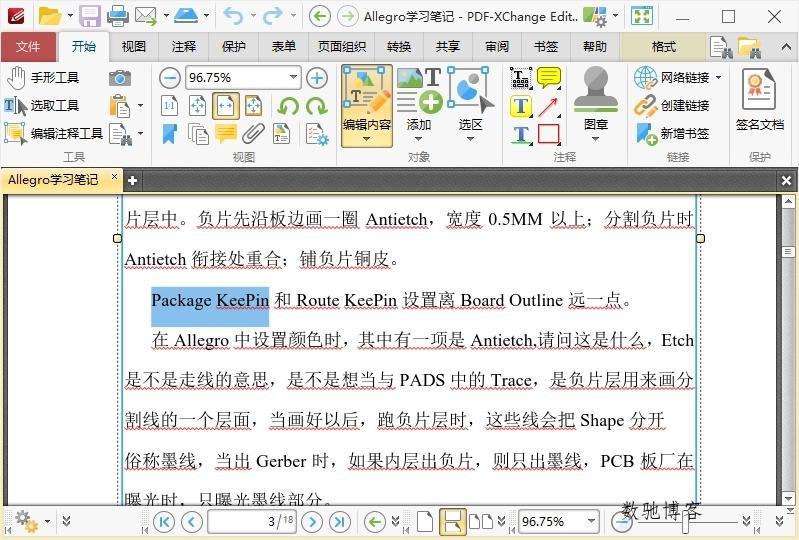
Task: Go to previous view using green back arrow
Action: (319, 16)
